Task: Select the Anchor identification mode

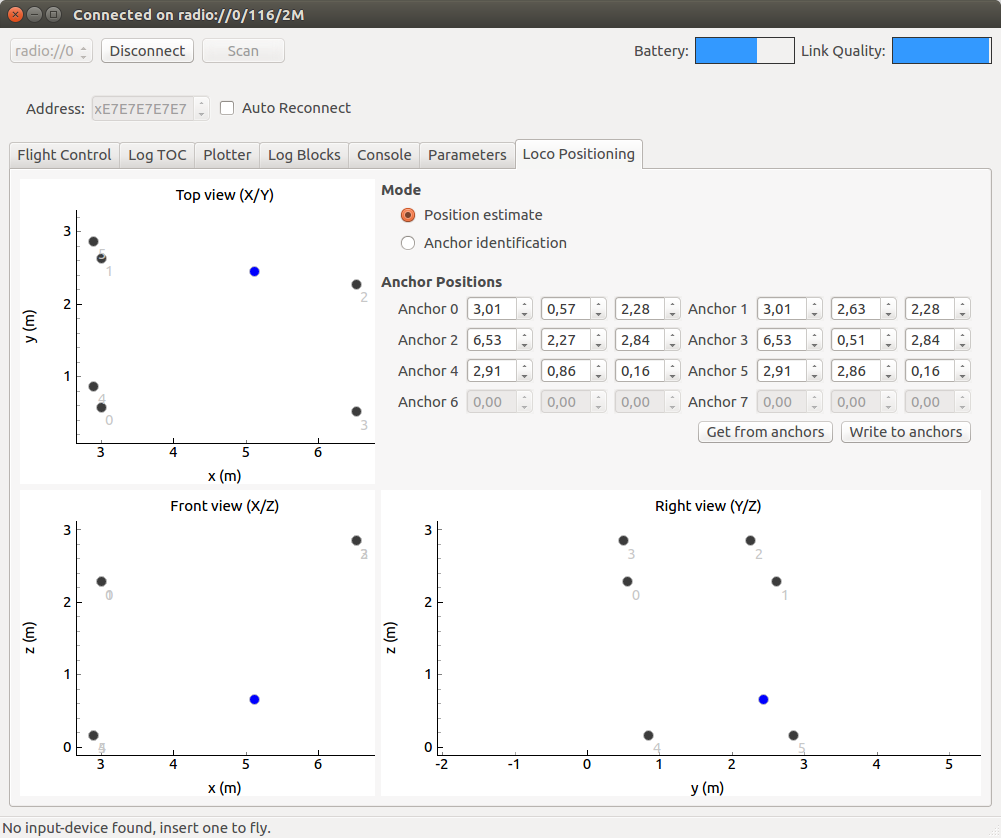Action: (407, 243)
